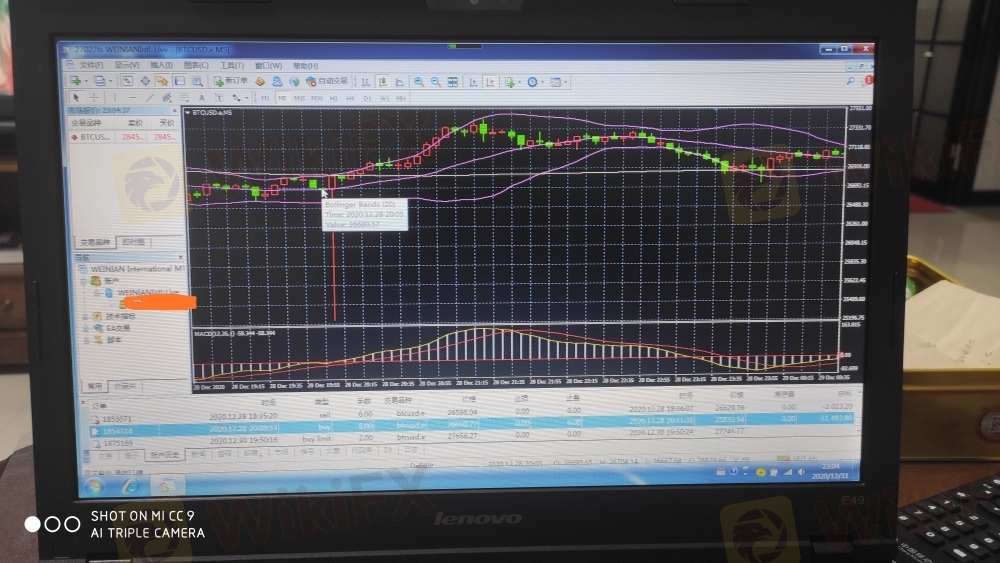Expand the 技术指标 indicators tree node
Image resolution: width=1000 pixels, height=563 pixels.
coord(85,316)
